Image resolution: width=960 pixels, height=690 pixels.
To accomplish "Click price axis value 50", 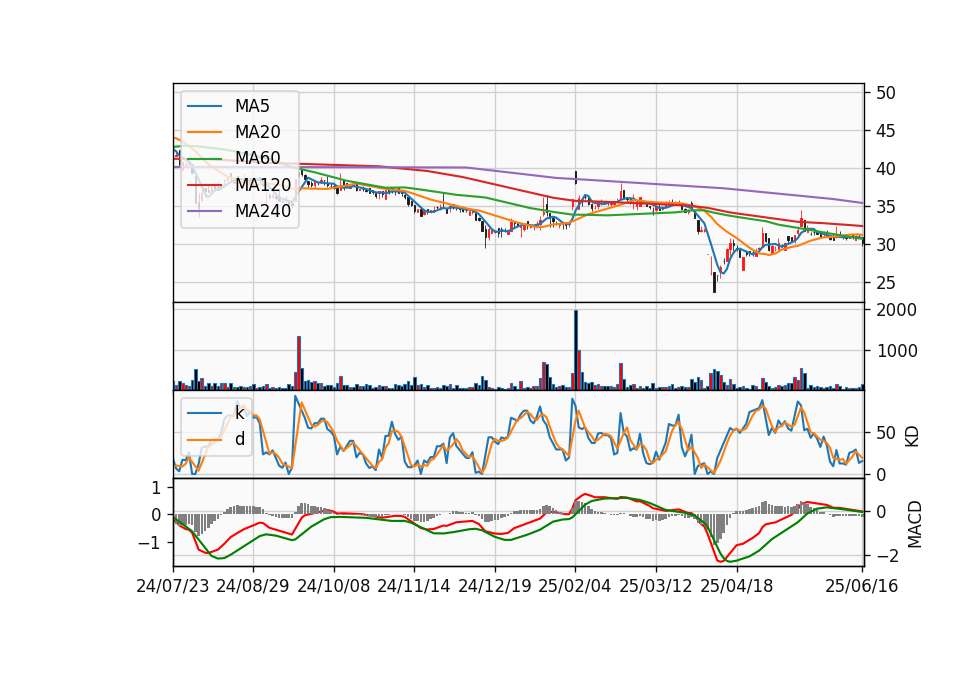I will coord(886,93).
